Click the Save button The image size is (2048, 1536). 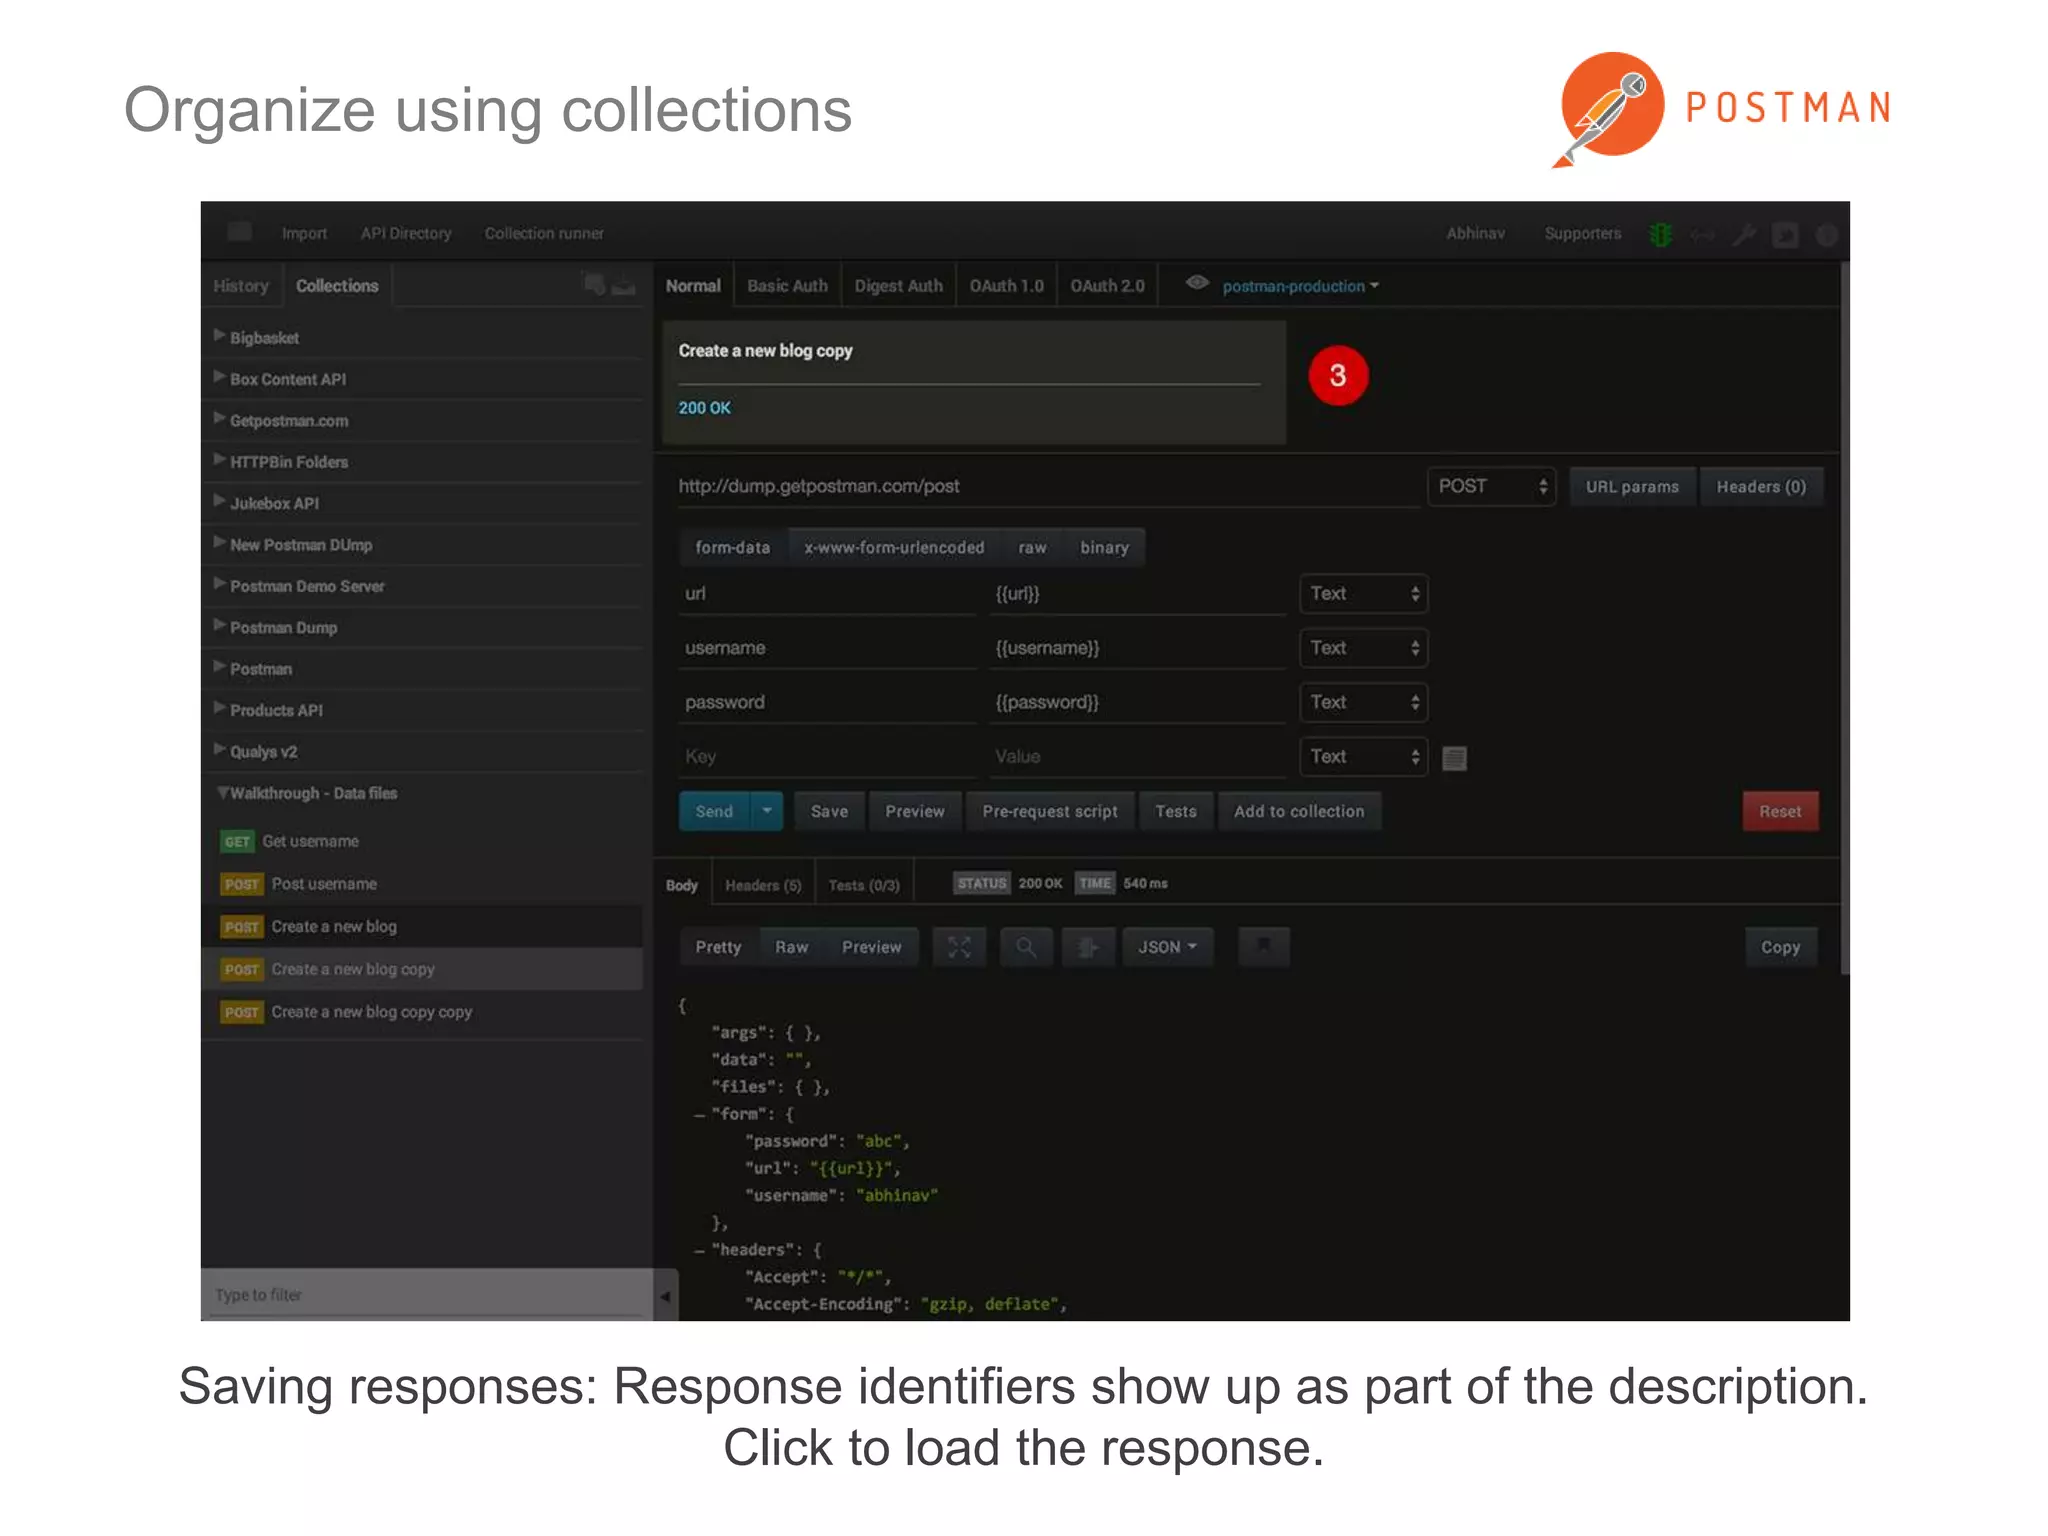(829, 811)
